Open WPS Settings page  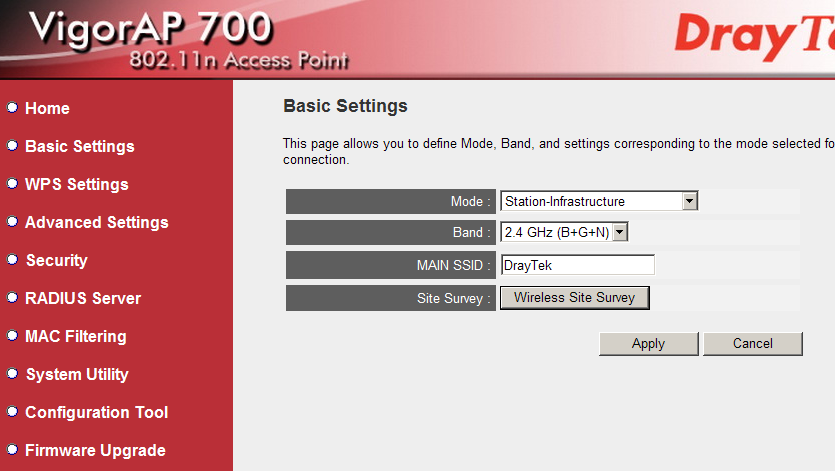click(x=76, y=184)
